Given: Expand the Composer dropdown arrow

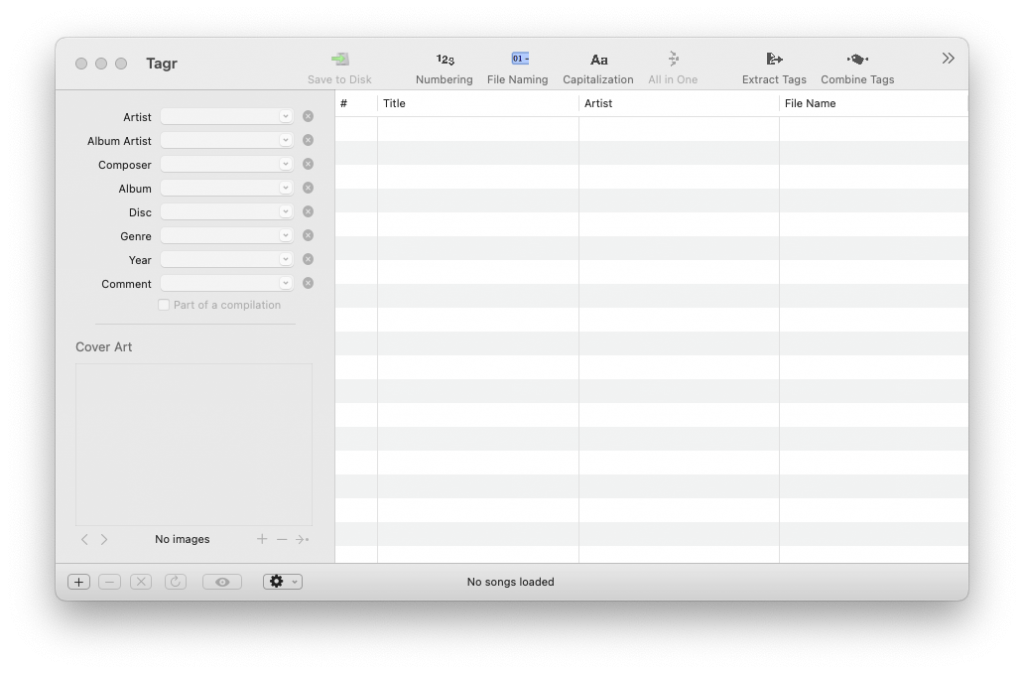Looking at the screenshot, I should click(x=285, y=164).
